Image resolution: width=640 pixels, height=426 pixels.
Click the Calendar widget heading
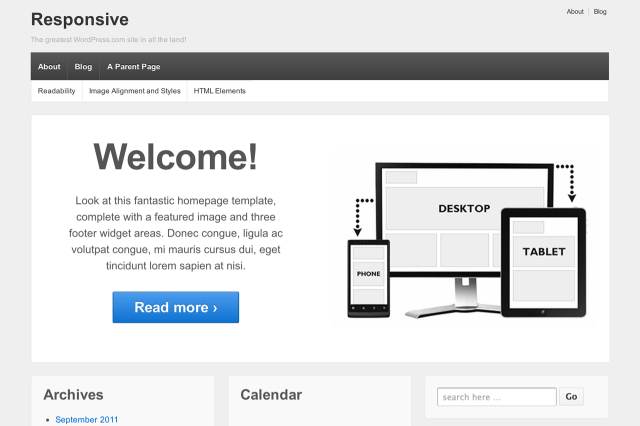coord(271,395)
